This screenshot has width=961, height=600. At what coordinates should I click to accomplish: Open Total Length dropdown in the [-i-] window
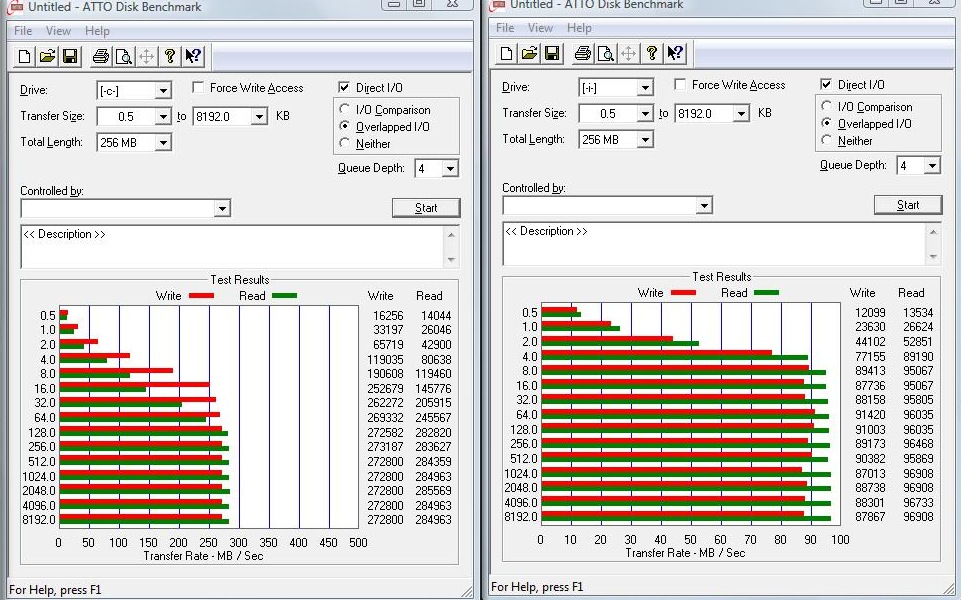[644, 140]
